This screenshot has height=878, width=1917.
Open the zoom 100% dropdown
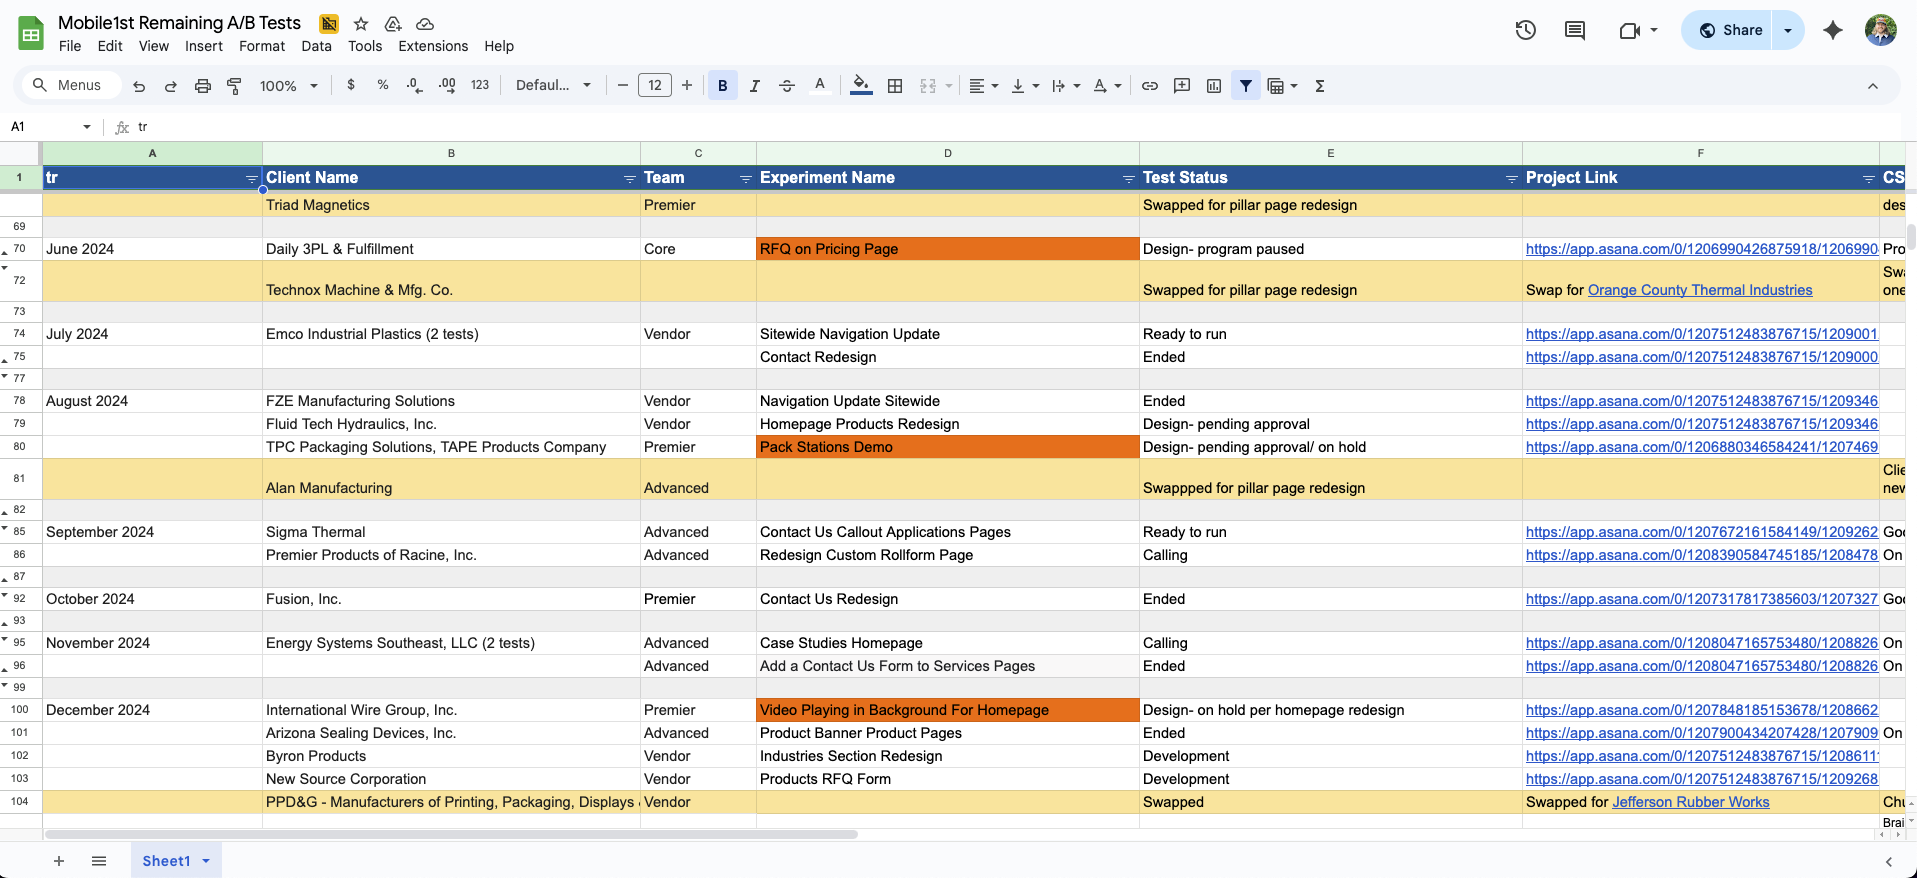pyautogui.click(x=289, y=86)
